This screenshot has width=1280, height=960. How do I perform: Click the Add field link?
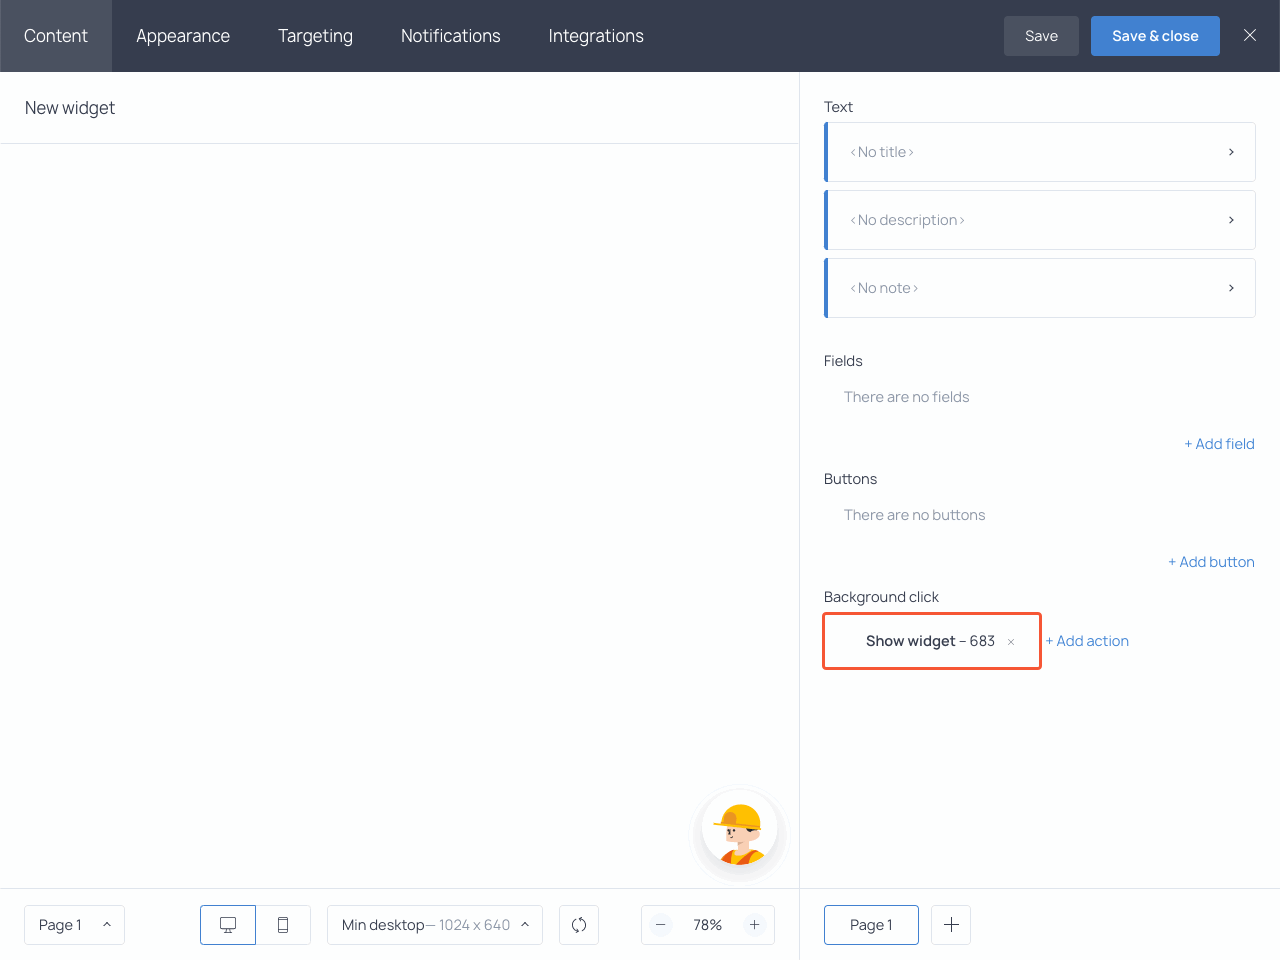pos(1219,443)
